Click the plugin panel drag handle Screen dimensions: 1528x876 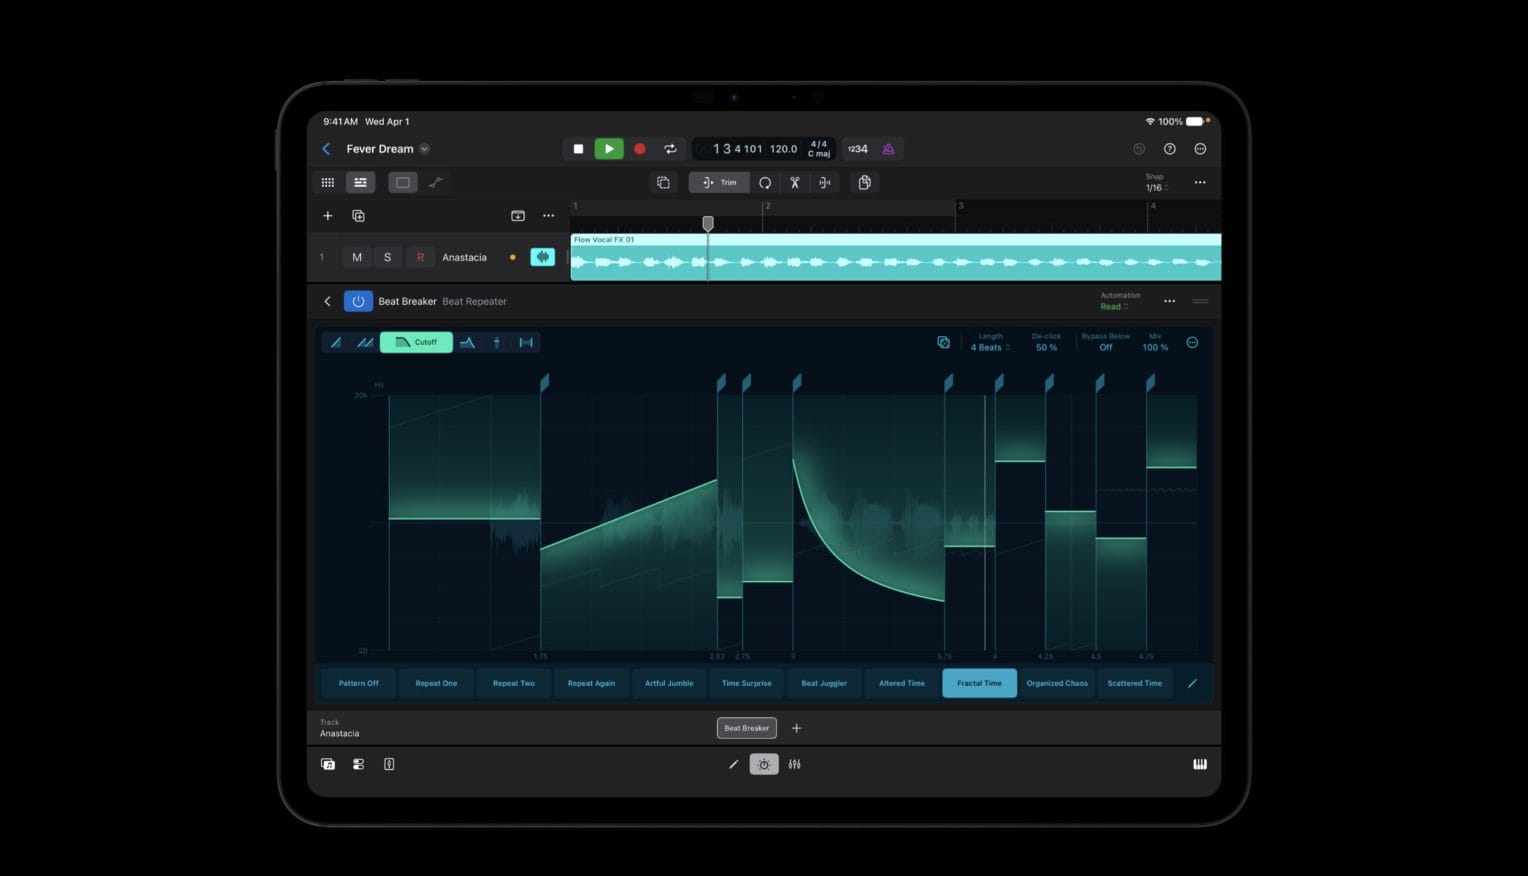[x=1200, y=301]
